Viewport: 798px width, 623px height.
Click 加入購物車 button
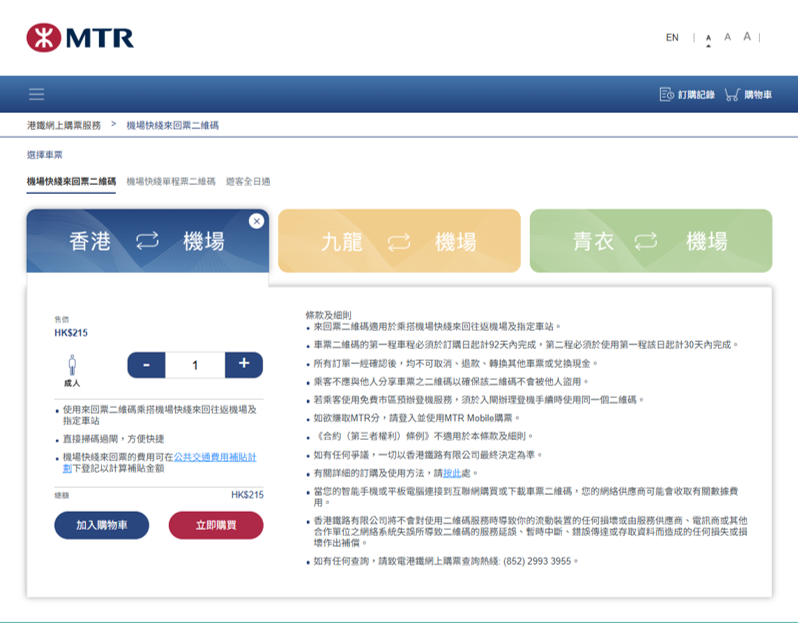click(102, 525)
